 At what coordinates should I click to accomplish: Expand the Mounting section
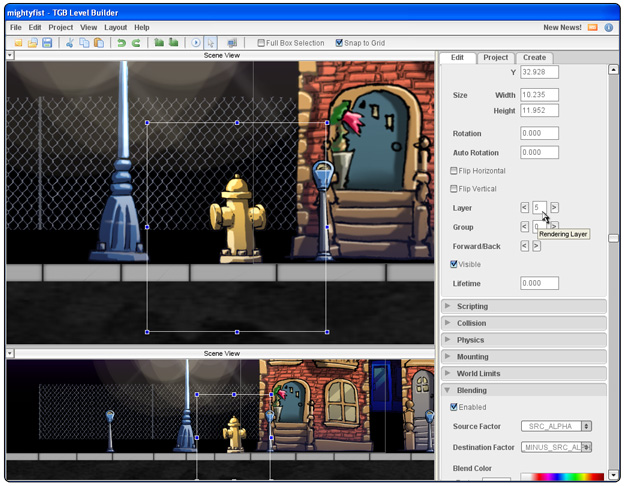tap(524, 356)
